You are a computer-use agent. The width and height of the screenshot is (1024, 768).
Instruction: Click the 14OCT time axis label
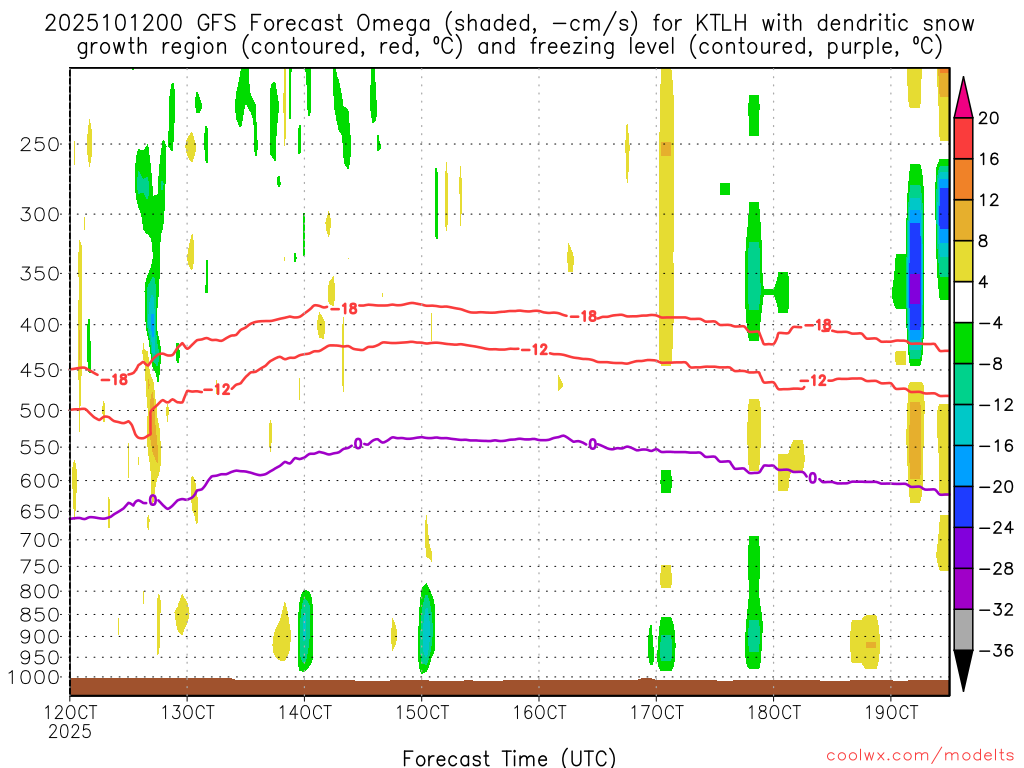304,712
